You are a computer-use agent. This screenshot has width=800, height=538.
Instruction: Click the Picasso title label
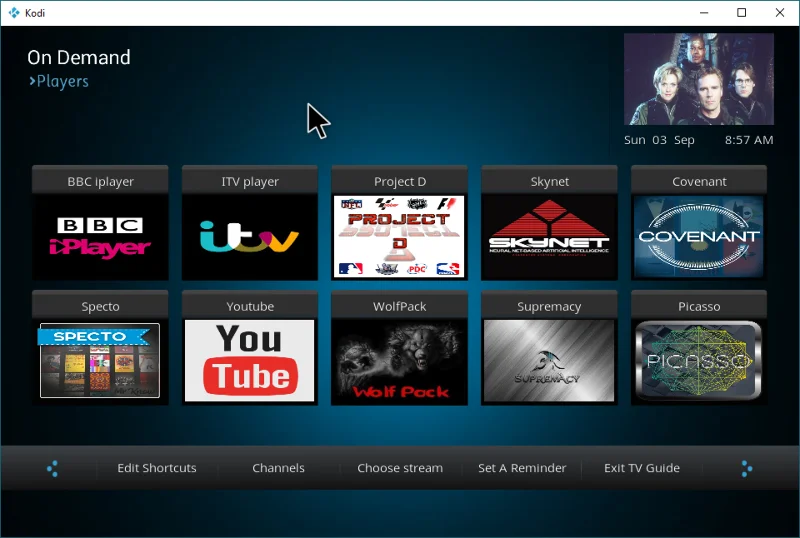tap(699, 306)
